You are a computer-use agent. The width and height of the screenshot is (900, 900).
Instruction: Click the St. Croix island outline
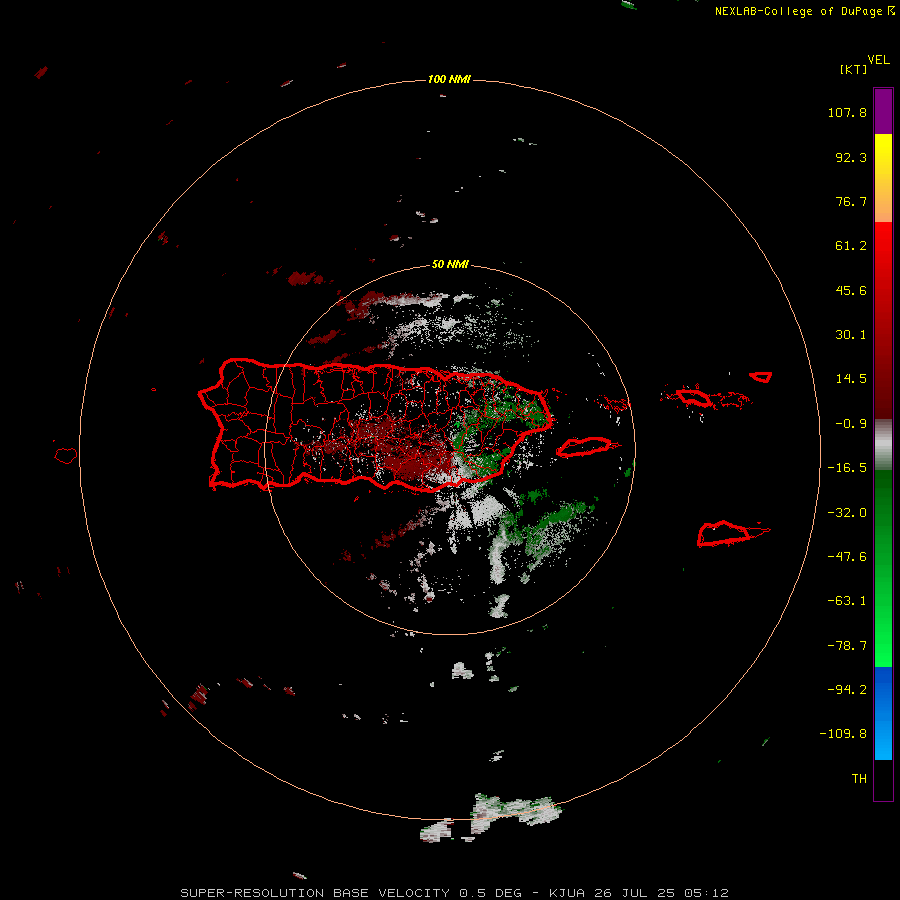[724, 534]
